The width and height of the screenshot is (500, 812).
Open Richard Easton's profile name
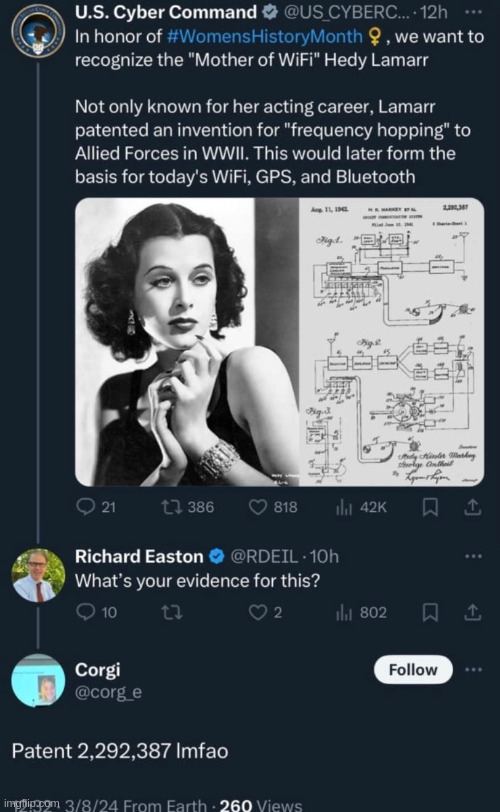[139, 556]
